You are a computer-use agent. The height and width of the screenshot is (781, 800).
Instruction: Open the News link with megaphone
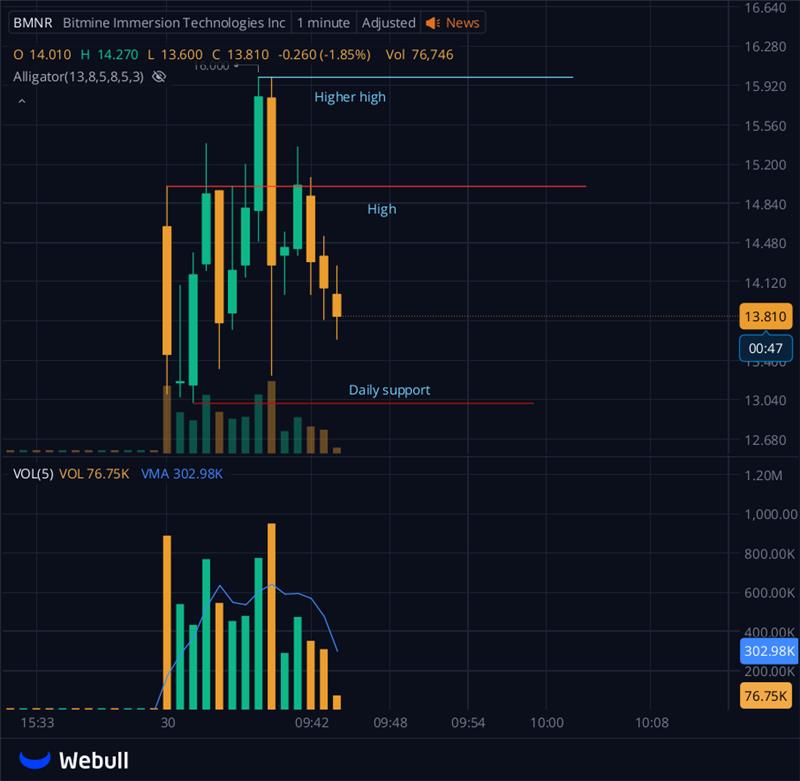[453, 23]
